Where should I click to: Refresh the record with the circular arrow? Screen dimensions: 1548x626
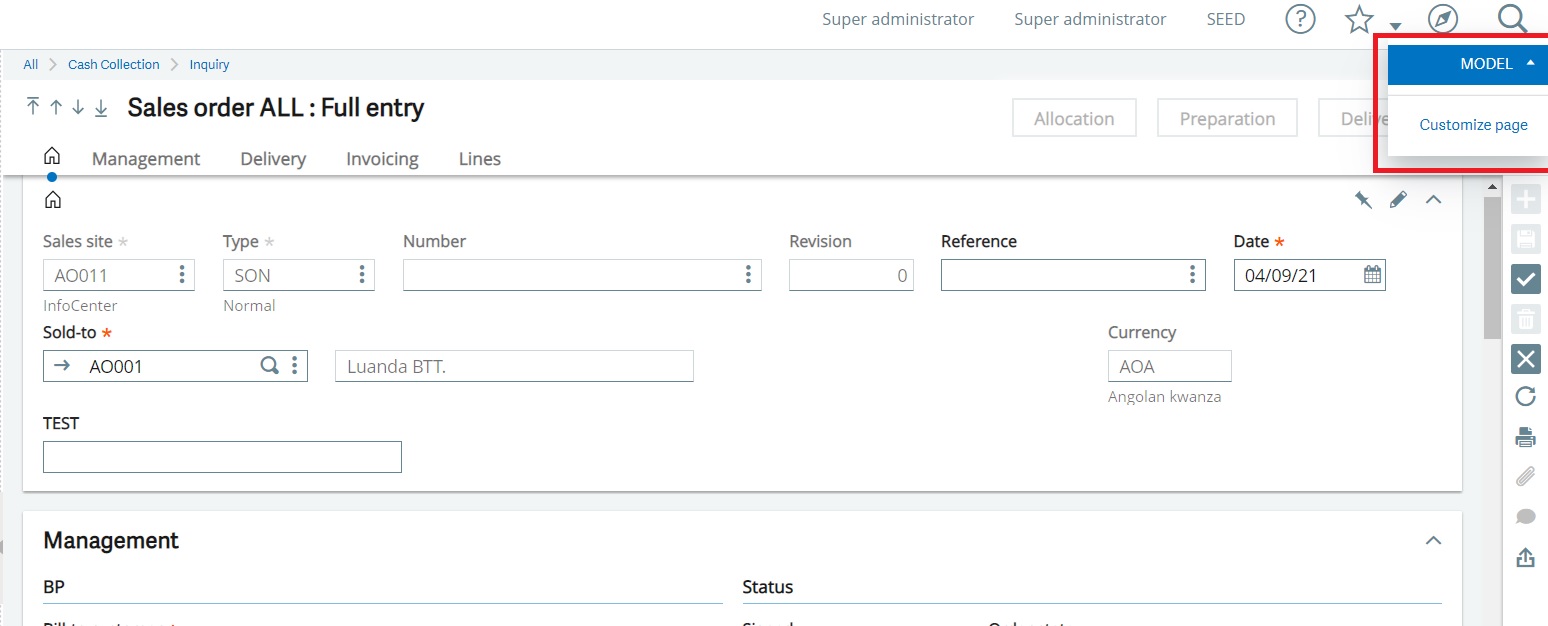1525,396
